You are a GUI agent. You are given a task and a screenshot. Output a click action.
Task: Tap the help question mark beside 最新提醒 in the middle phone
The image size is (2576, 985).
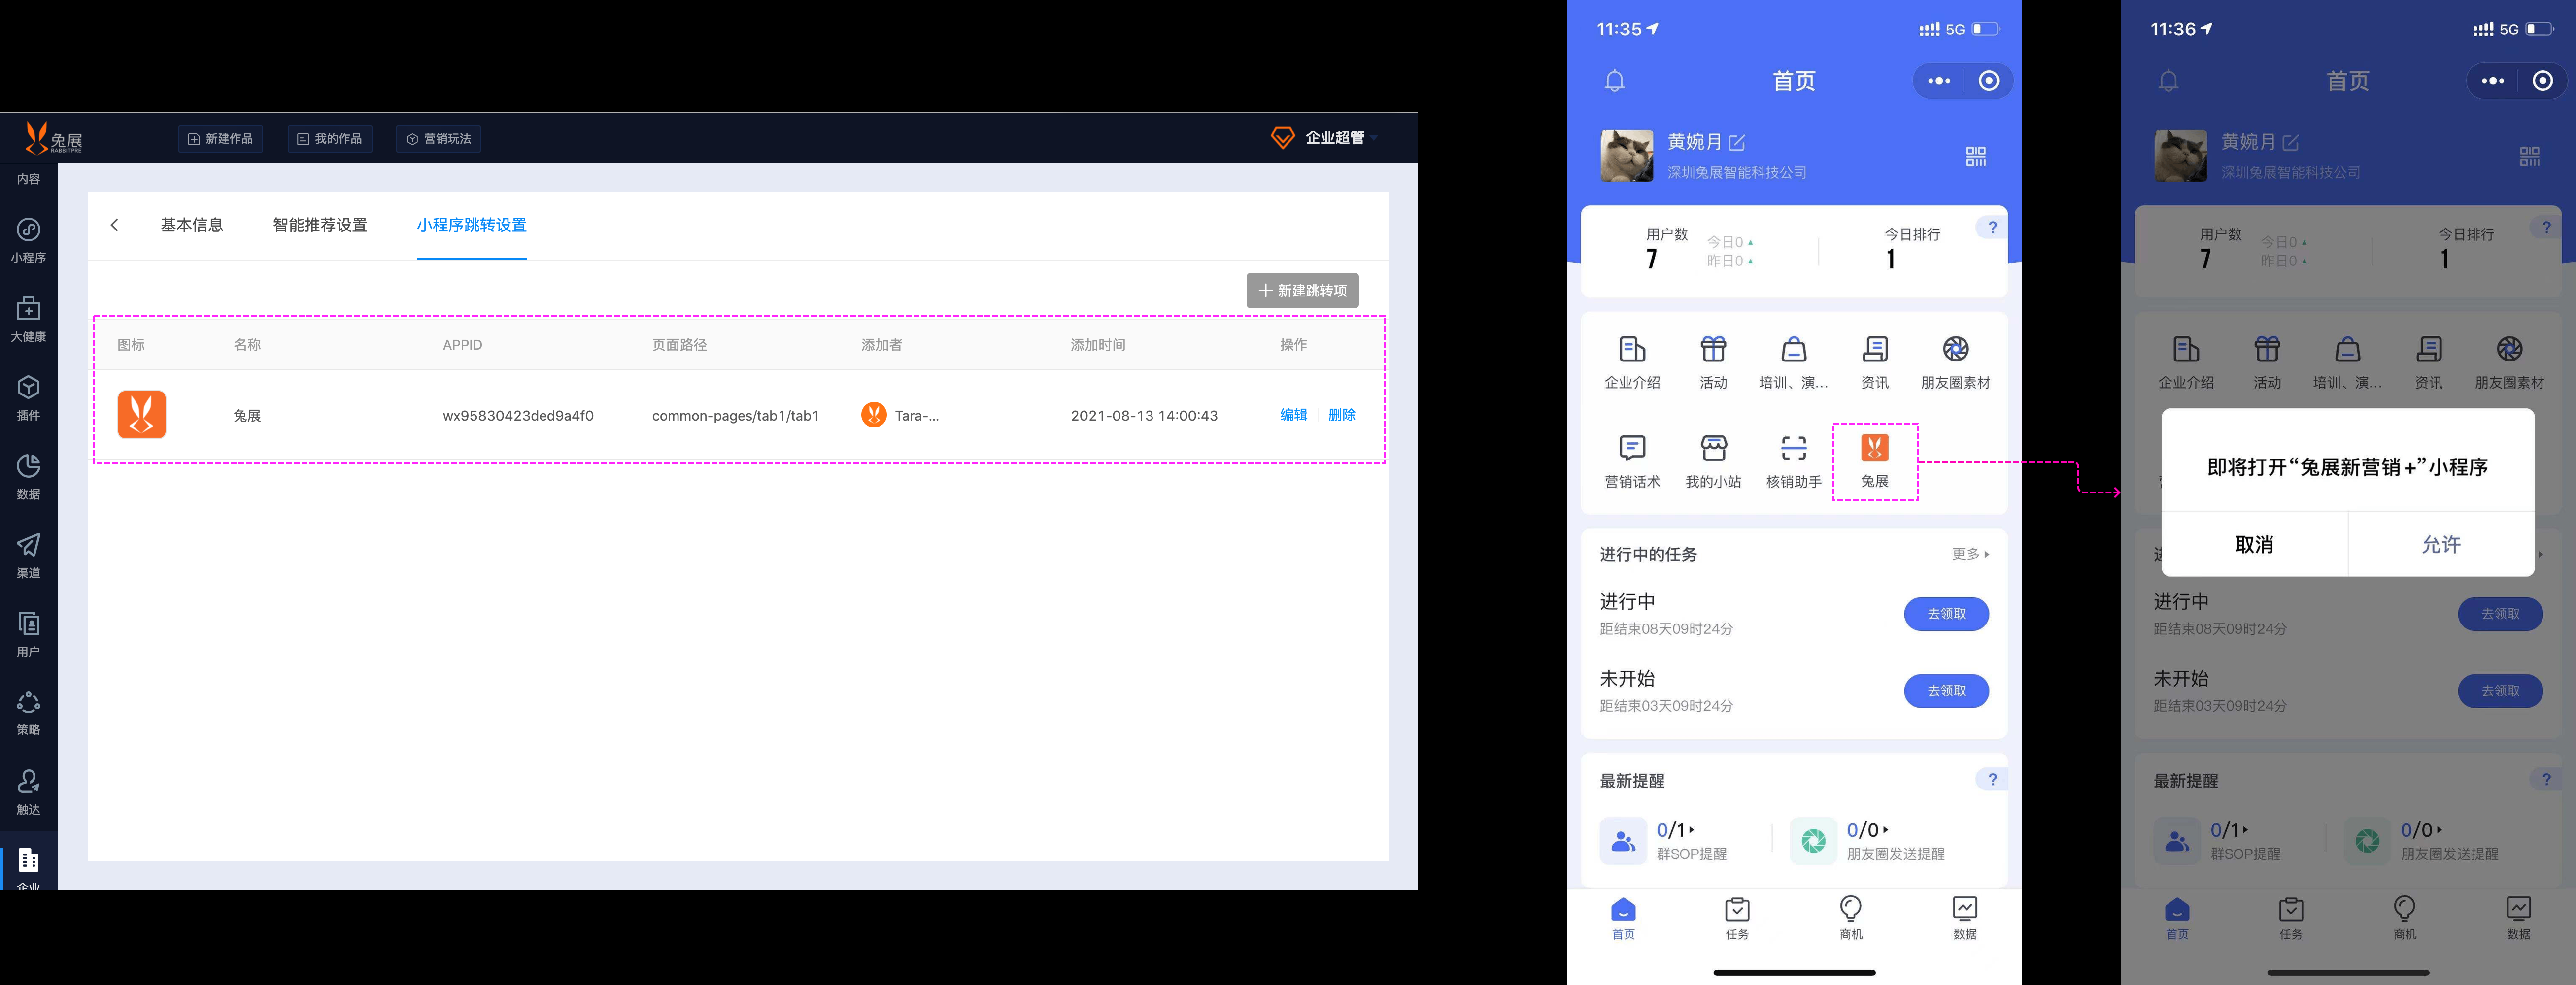(1991, 779)
